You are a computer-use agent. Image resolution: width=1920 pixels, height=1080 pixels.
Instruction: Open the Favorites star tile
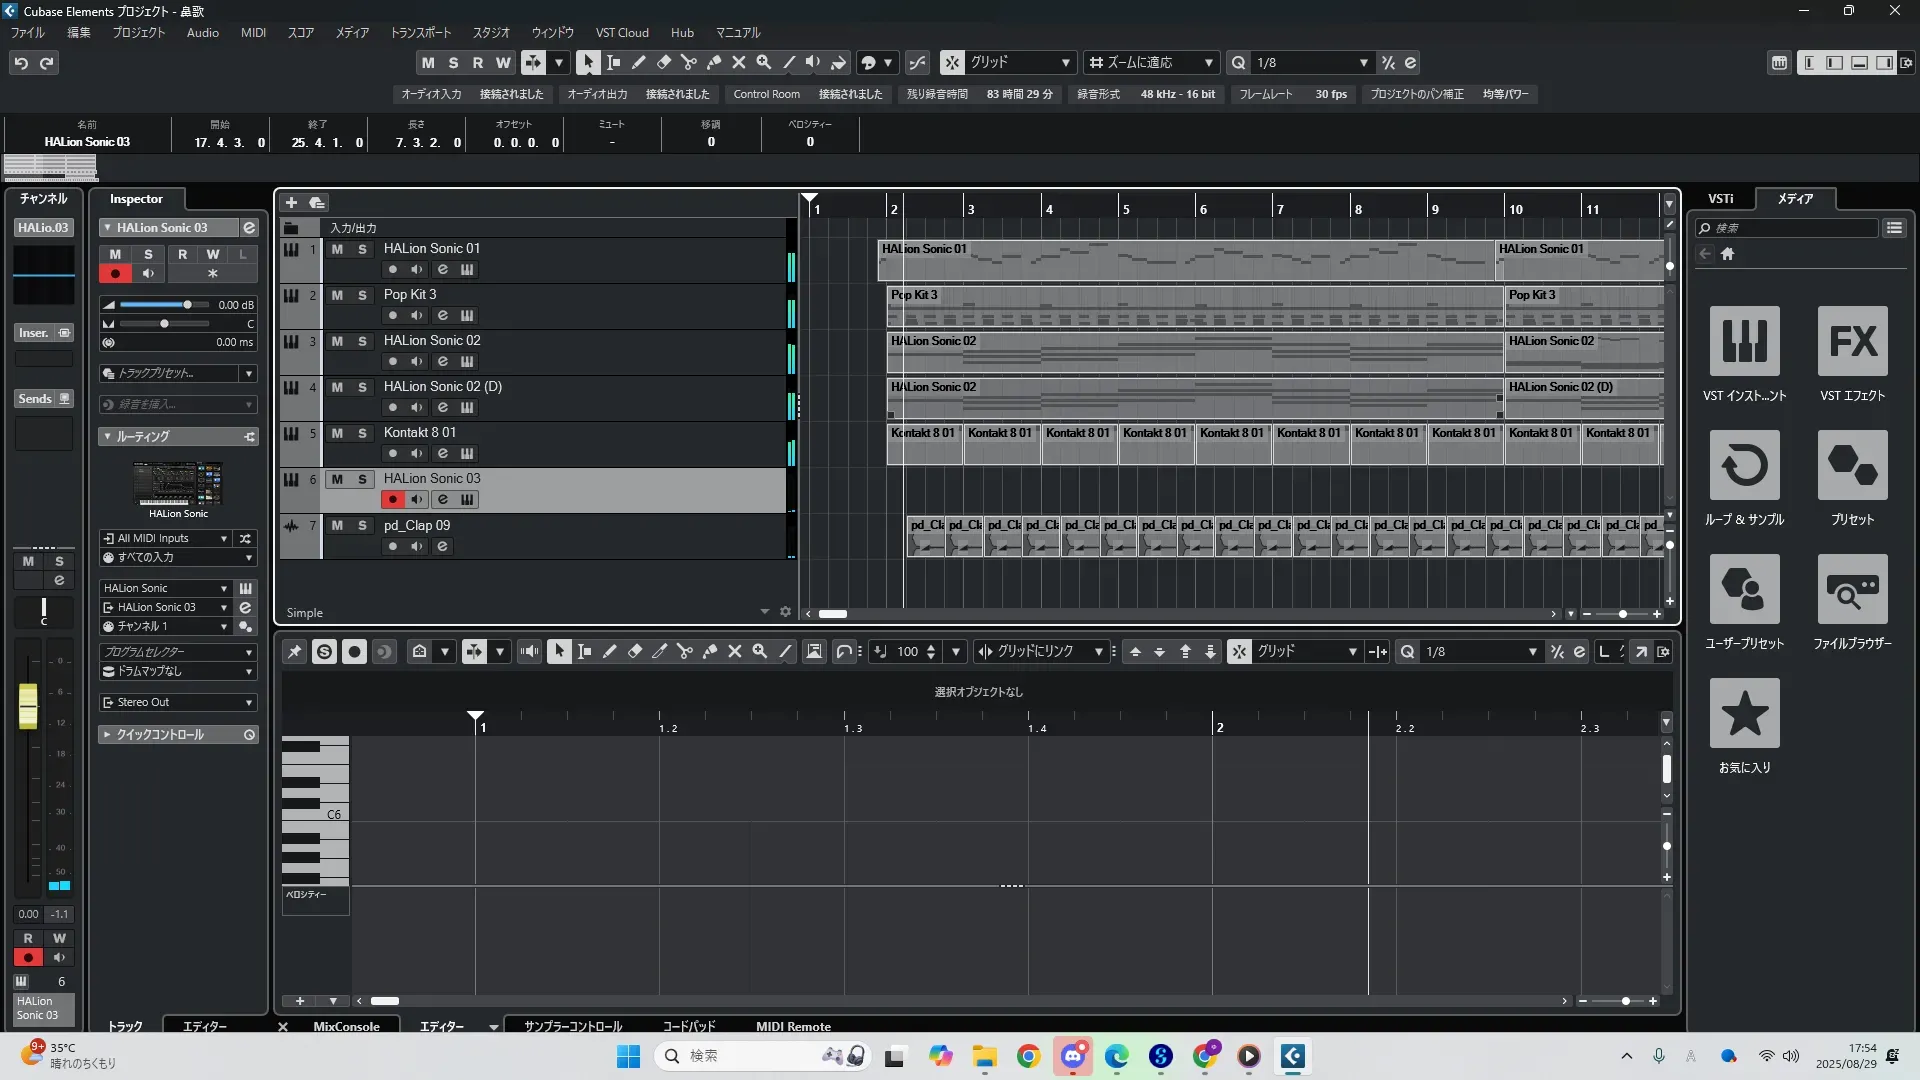click(1744, 713)
